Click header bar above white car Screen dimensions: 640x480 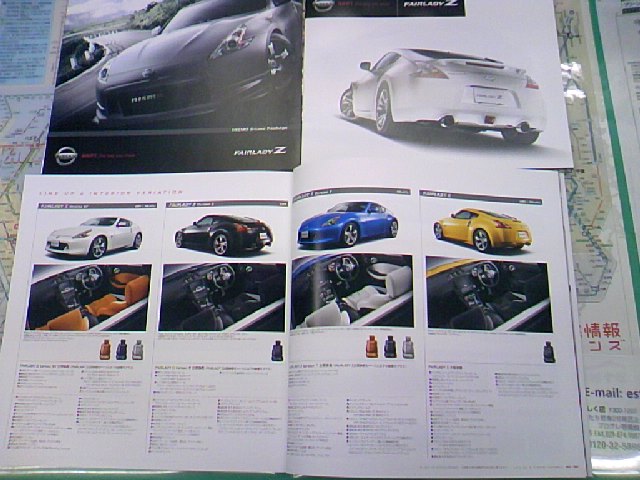pos(97,206)
